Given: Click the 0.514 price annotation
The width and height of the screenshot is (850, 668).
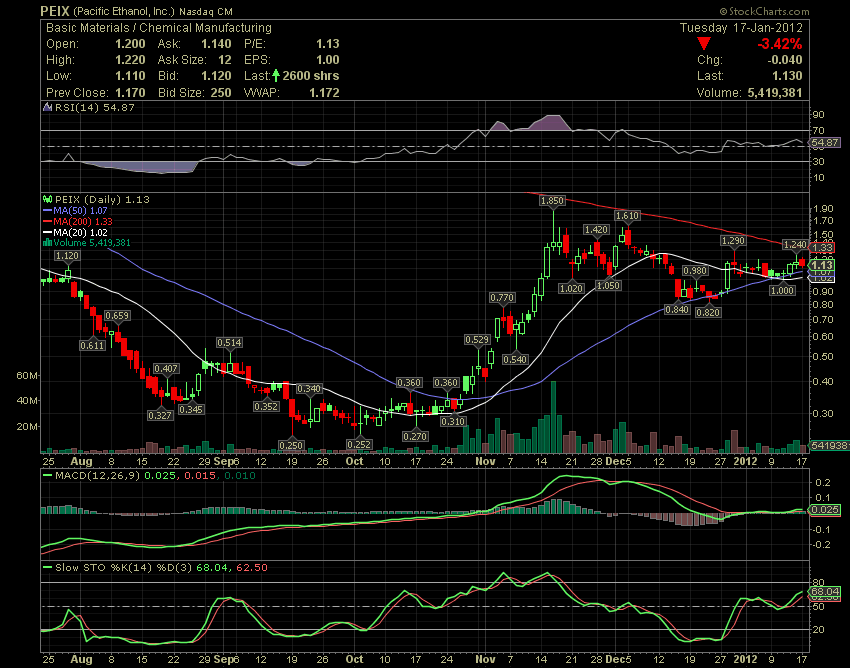Looking at the screenshot, I should point(229,343).
